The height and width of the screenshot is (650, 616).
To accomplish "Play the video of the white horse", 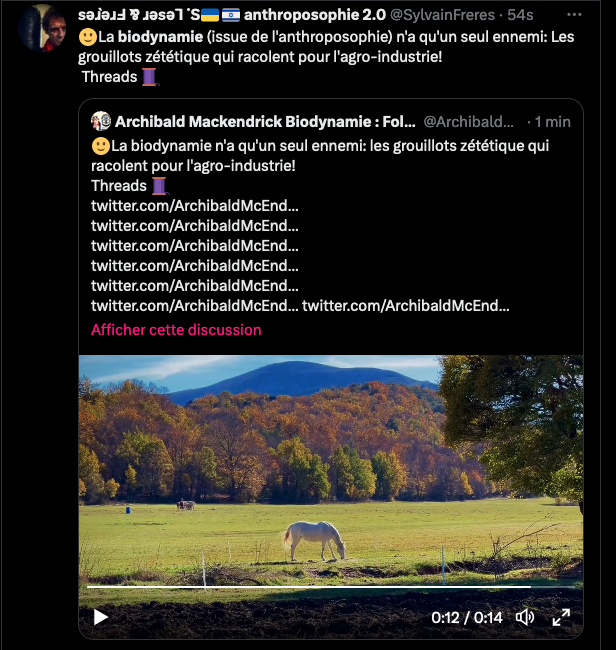I will point(101,617).
